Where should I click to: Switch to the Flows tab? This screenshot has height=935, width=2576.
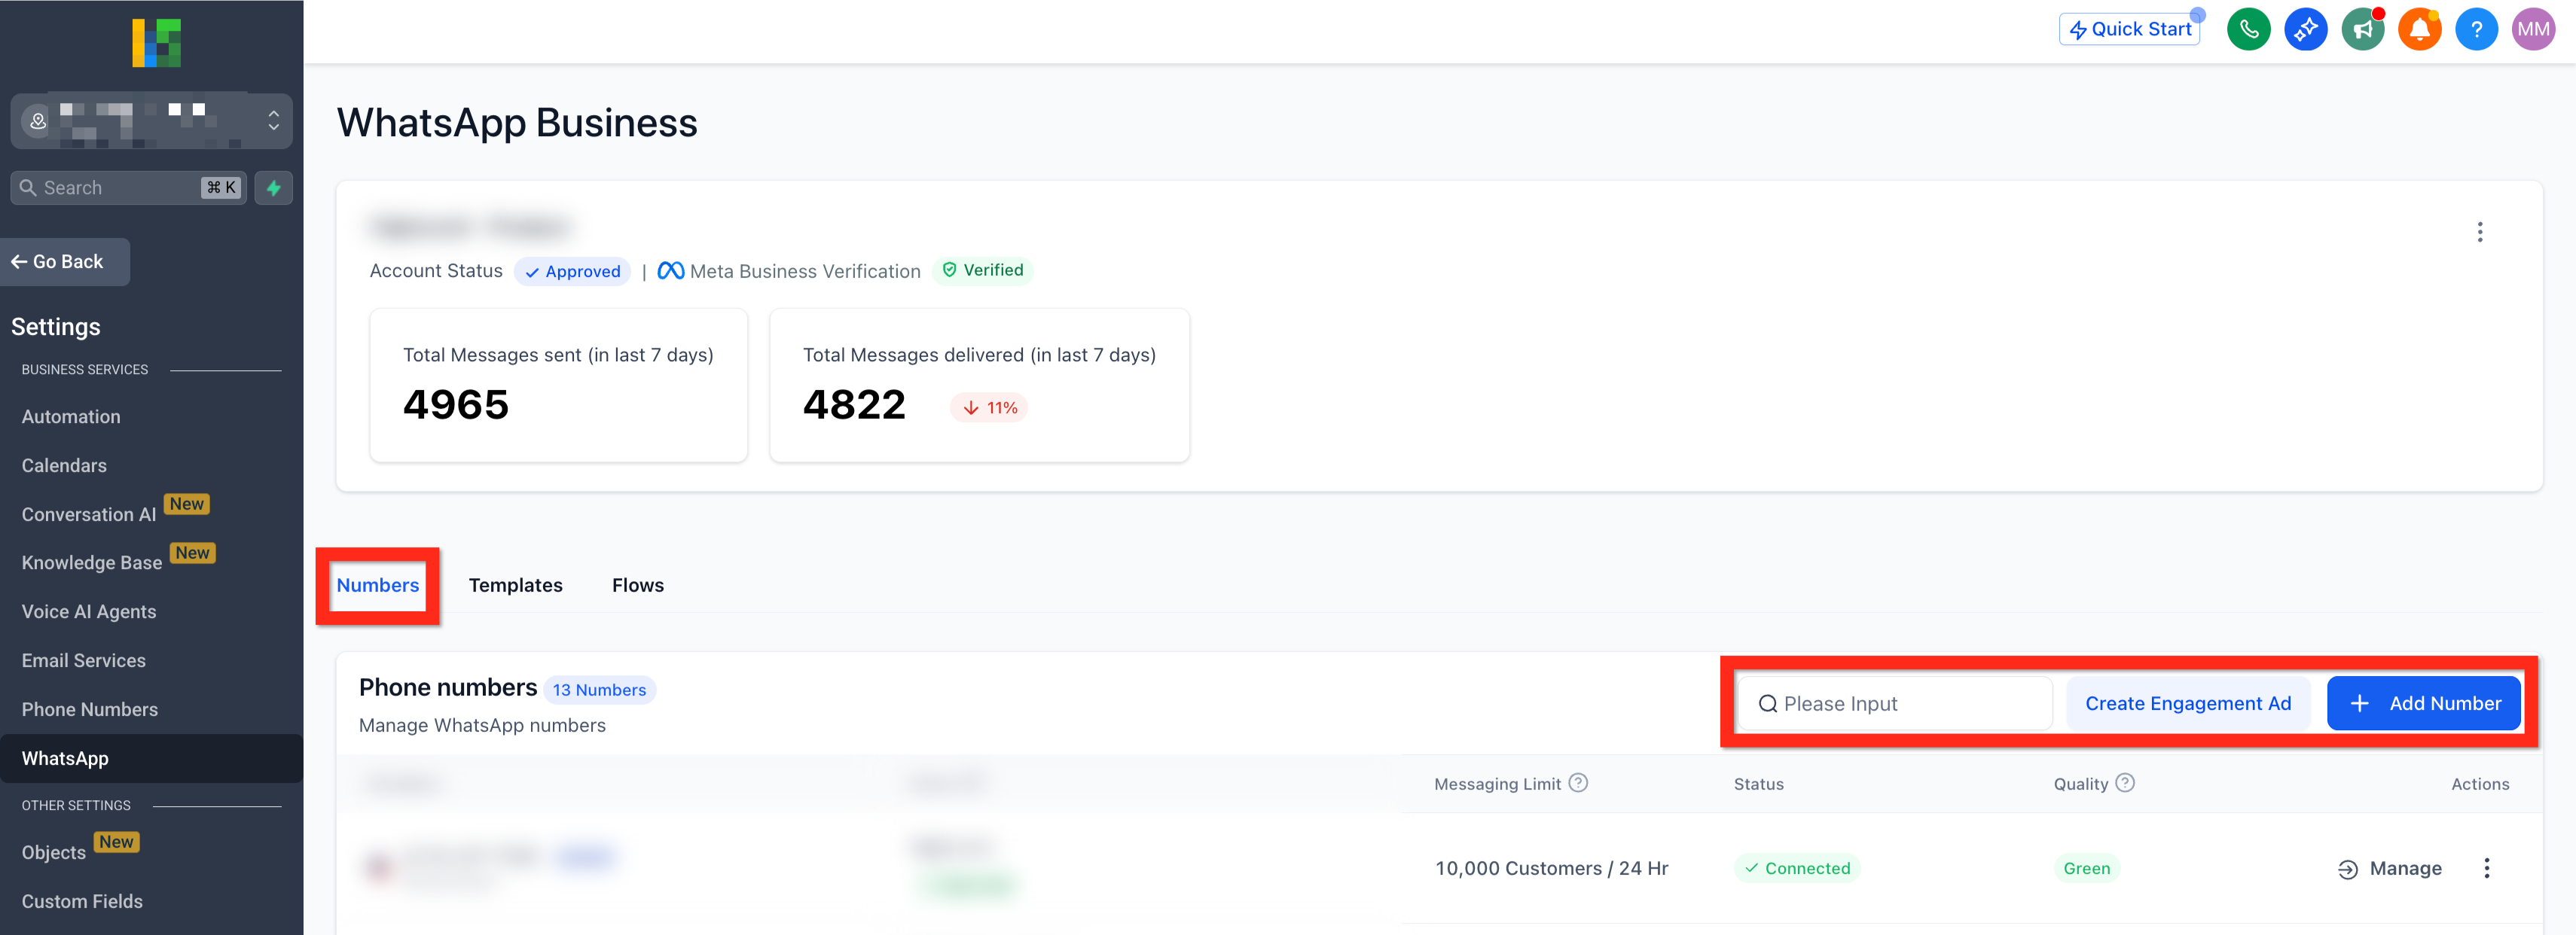pos(637,585)
